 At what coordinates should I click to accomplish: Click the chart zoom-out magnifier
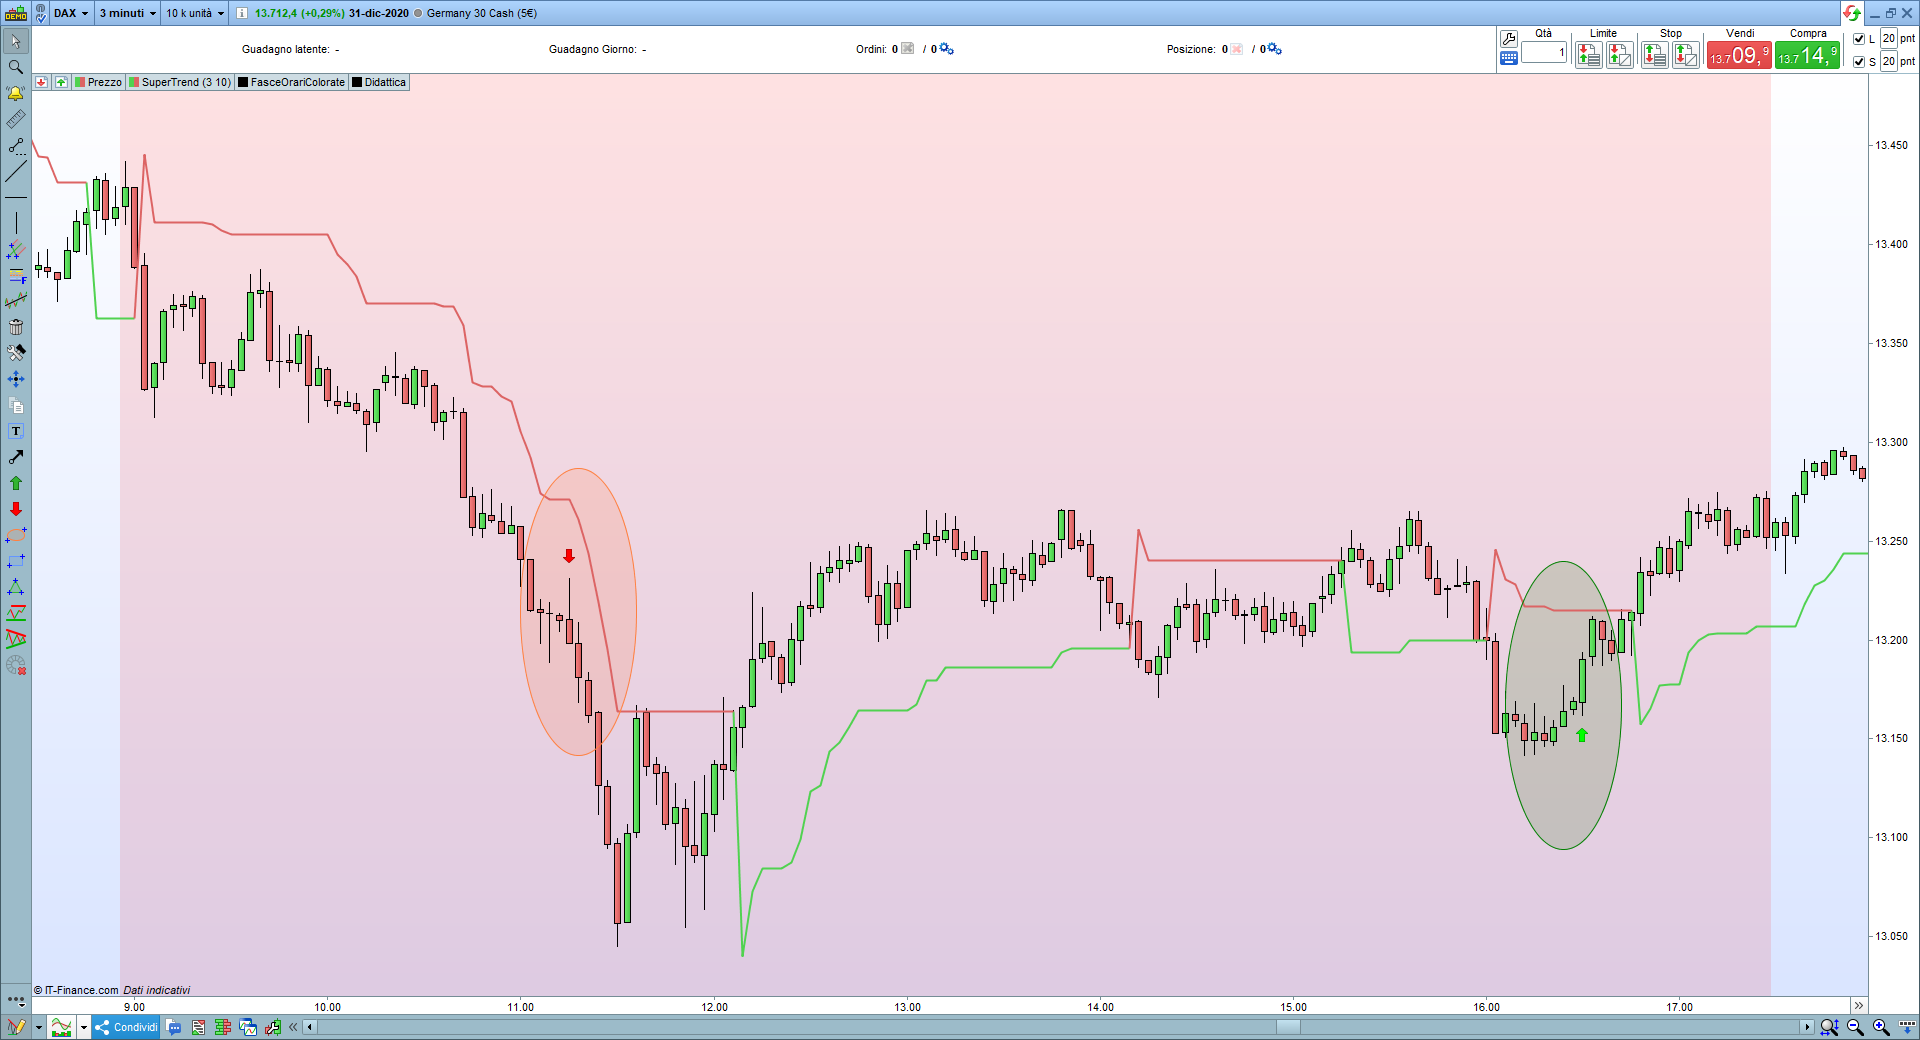[1855, 1027]
